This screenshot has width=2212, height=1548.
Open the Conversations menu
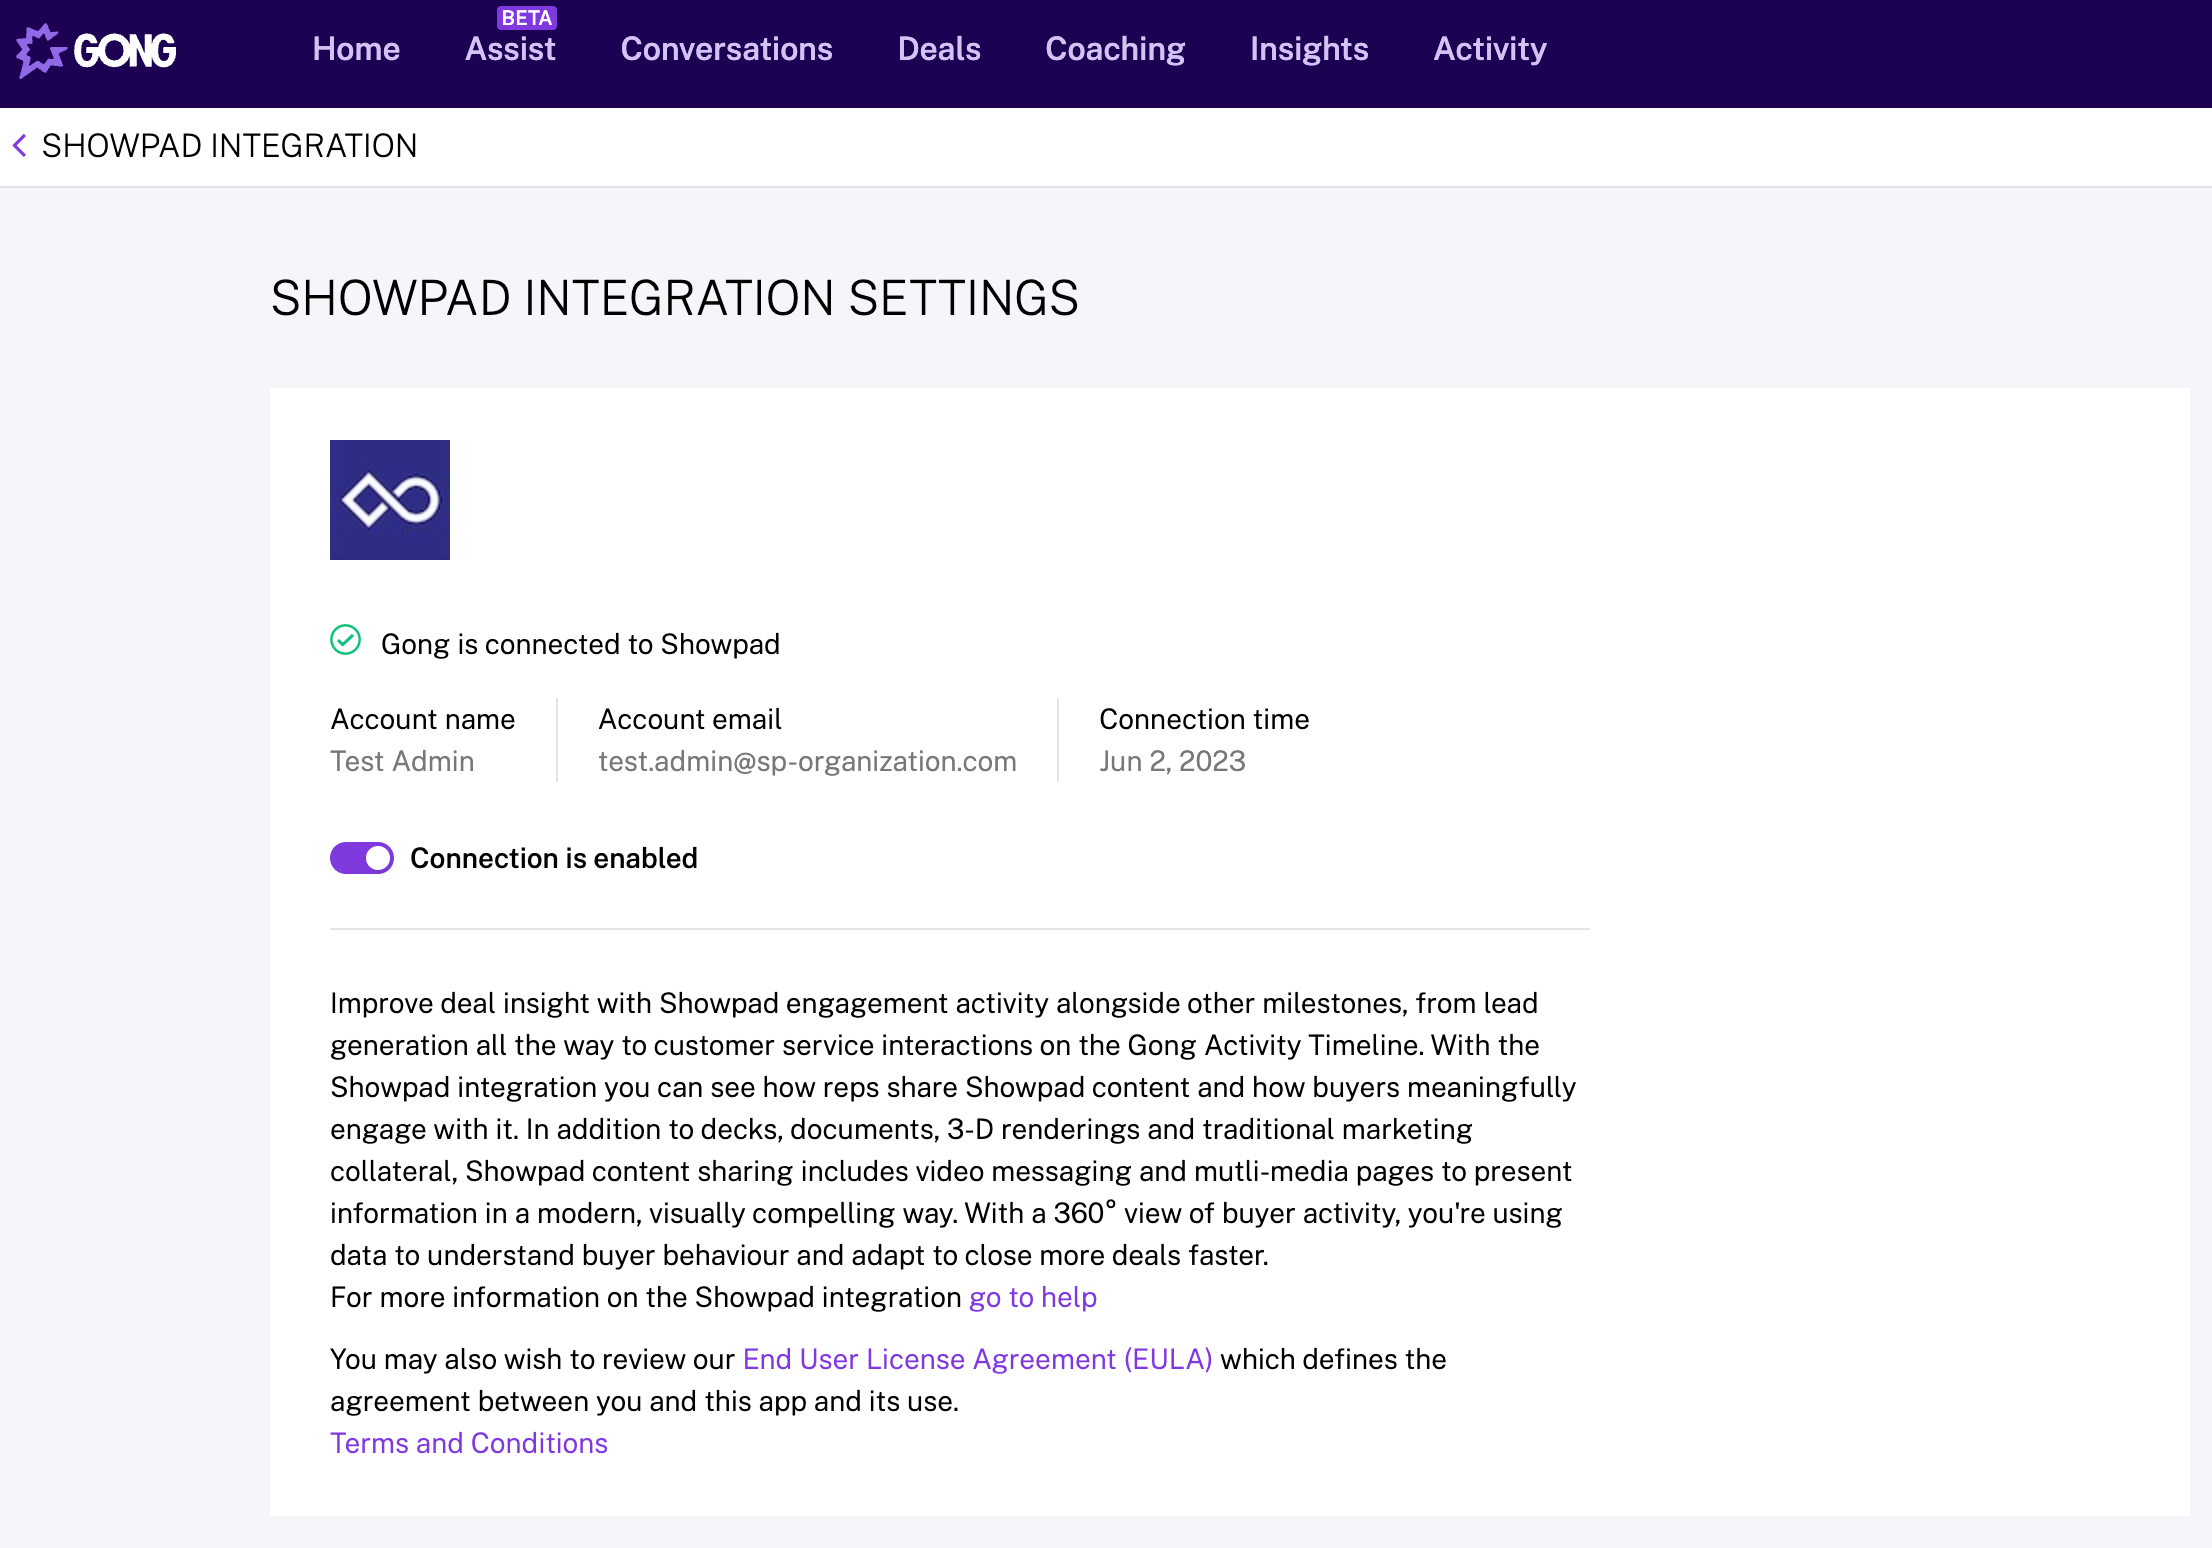click(727, 49)
